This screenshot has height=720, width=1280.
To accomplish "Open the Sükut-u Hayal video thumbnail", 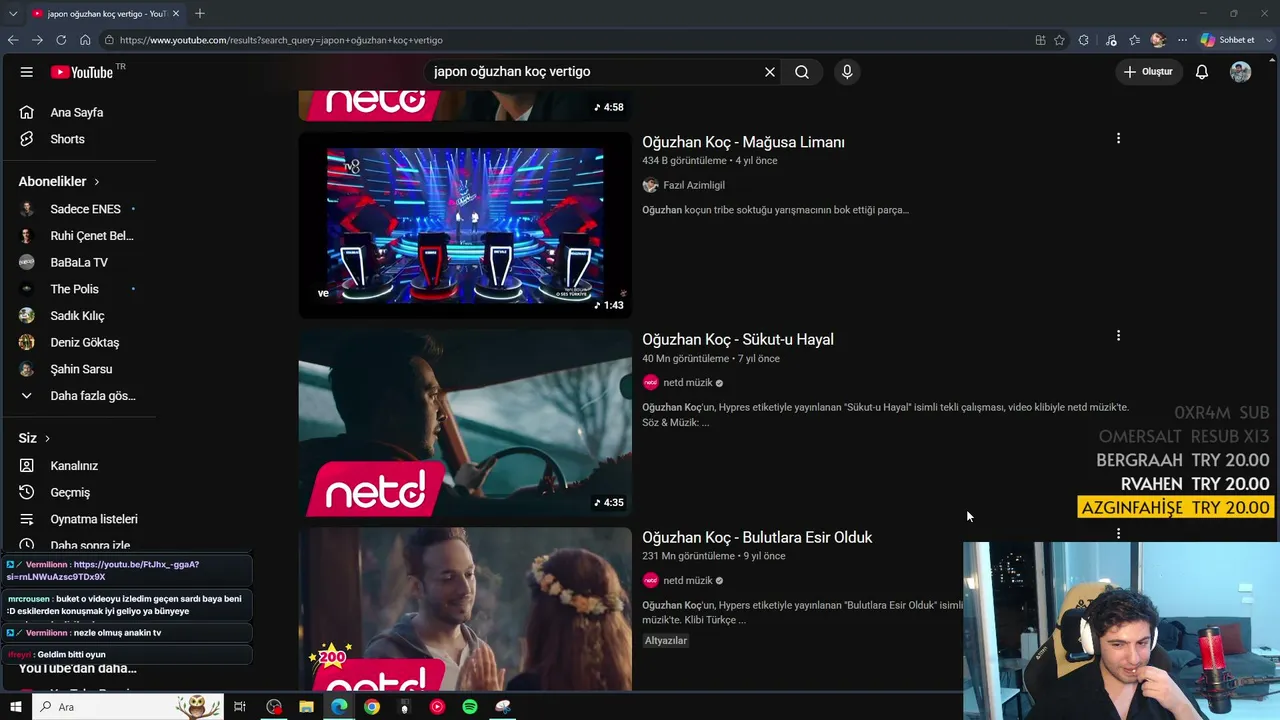I will point(465,423).
